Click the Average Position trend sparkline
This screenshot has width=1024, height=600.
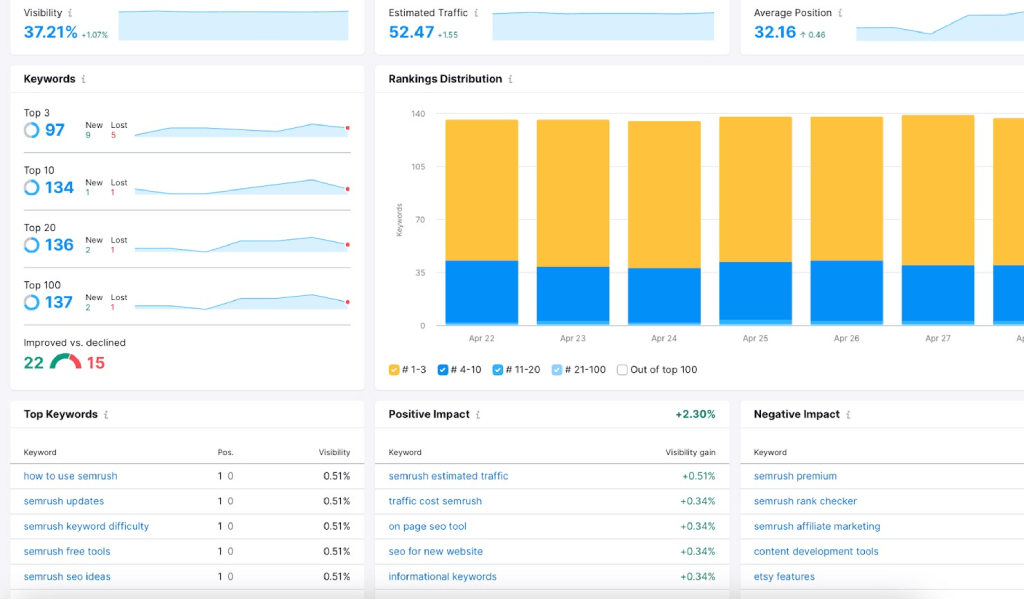tap(940, 26)
